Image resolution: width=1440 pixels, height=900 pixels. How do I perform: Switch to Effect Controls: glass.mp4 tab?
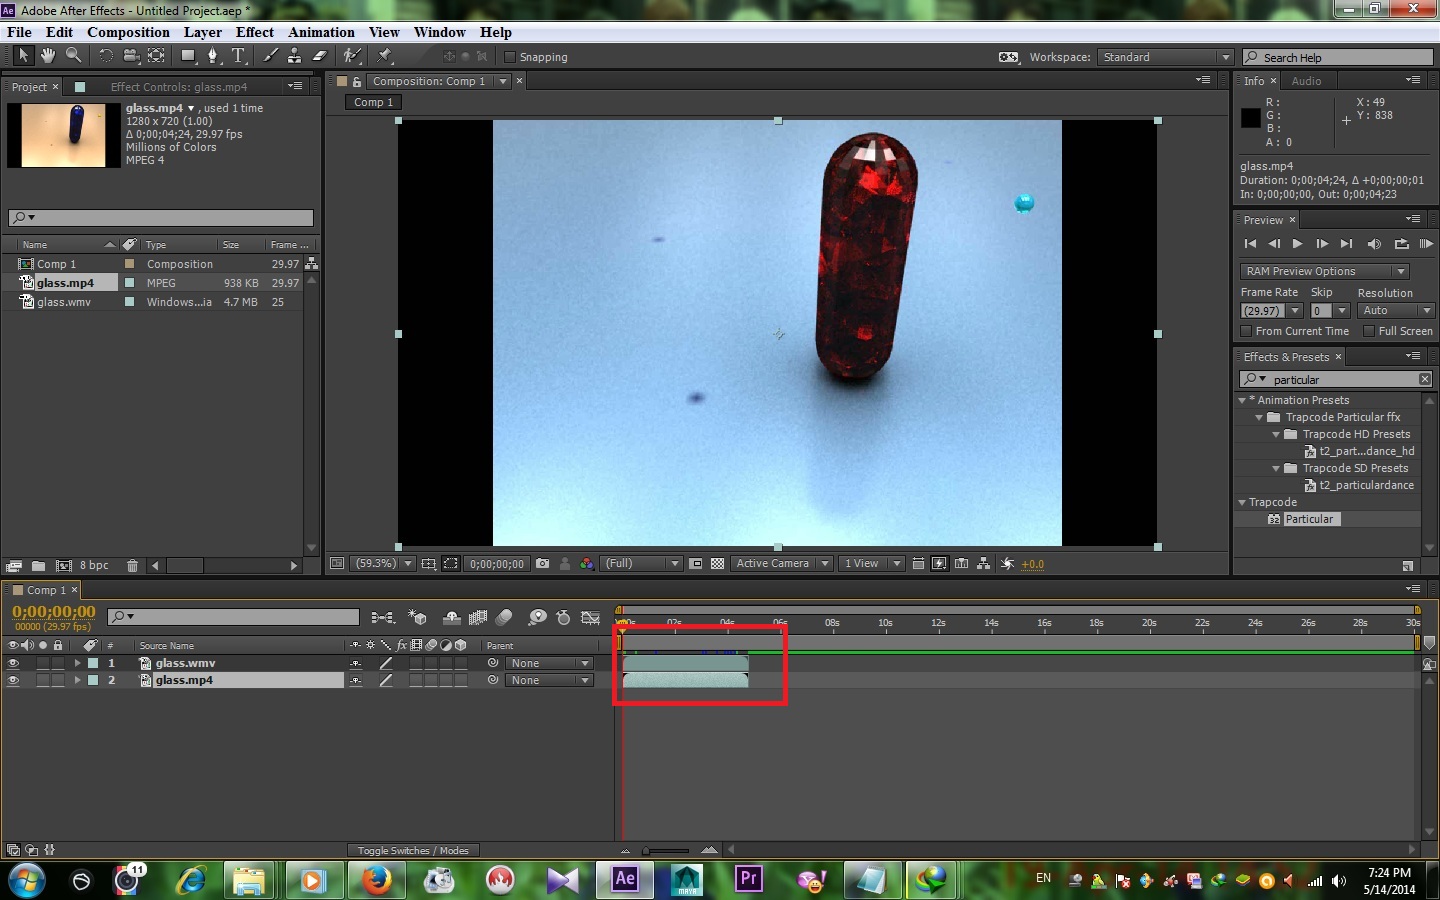tap(178, 87)
